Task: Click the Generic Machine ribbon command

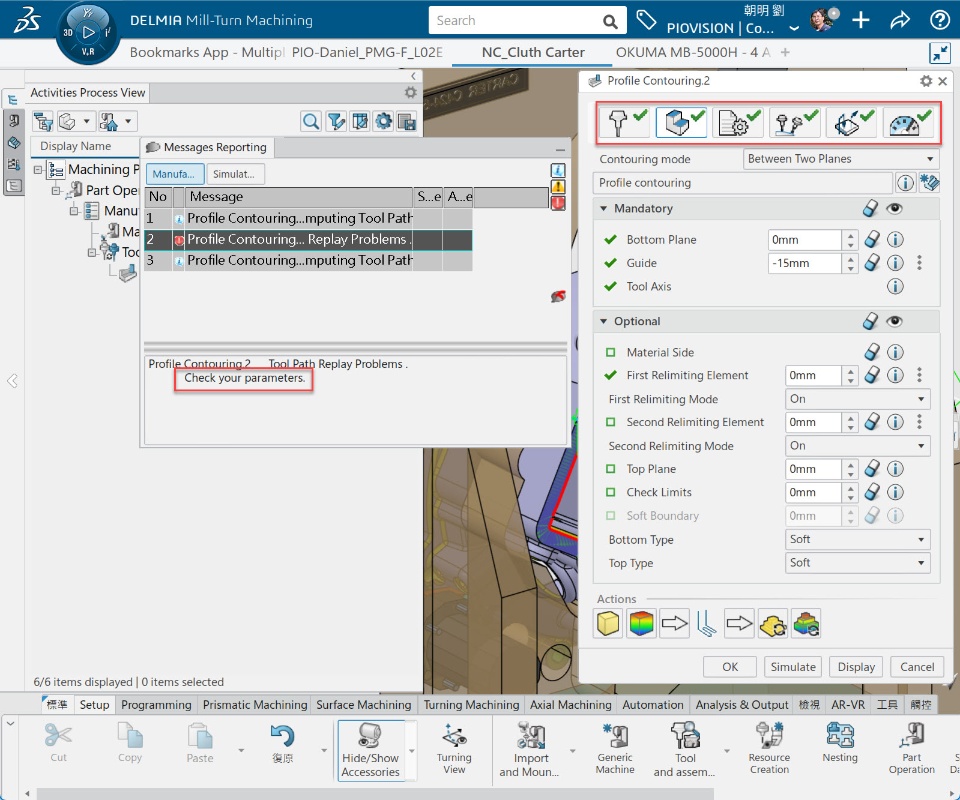Action: pos(615,749)
